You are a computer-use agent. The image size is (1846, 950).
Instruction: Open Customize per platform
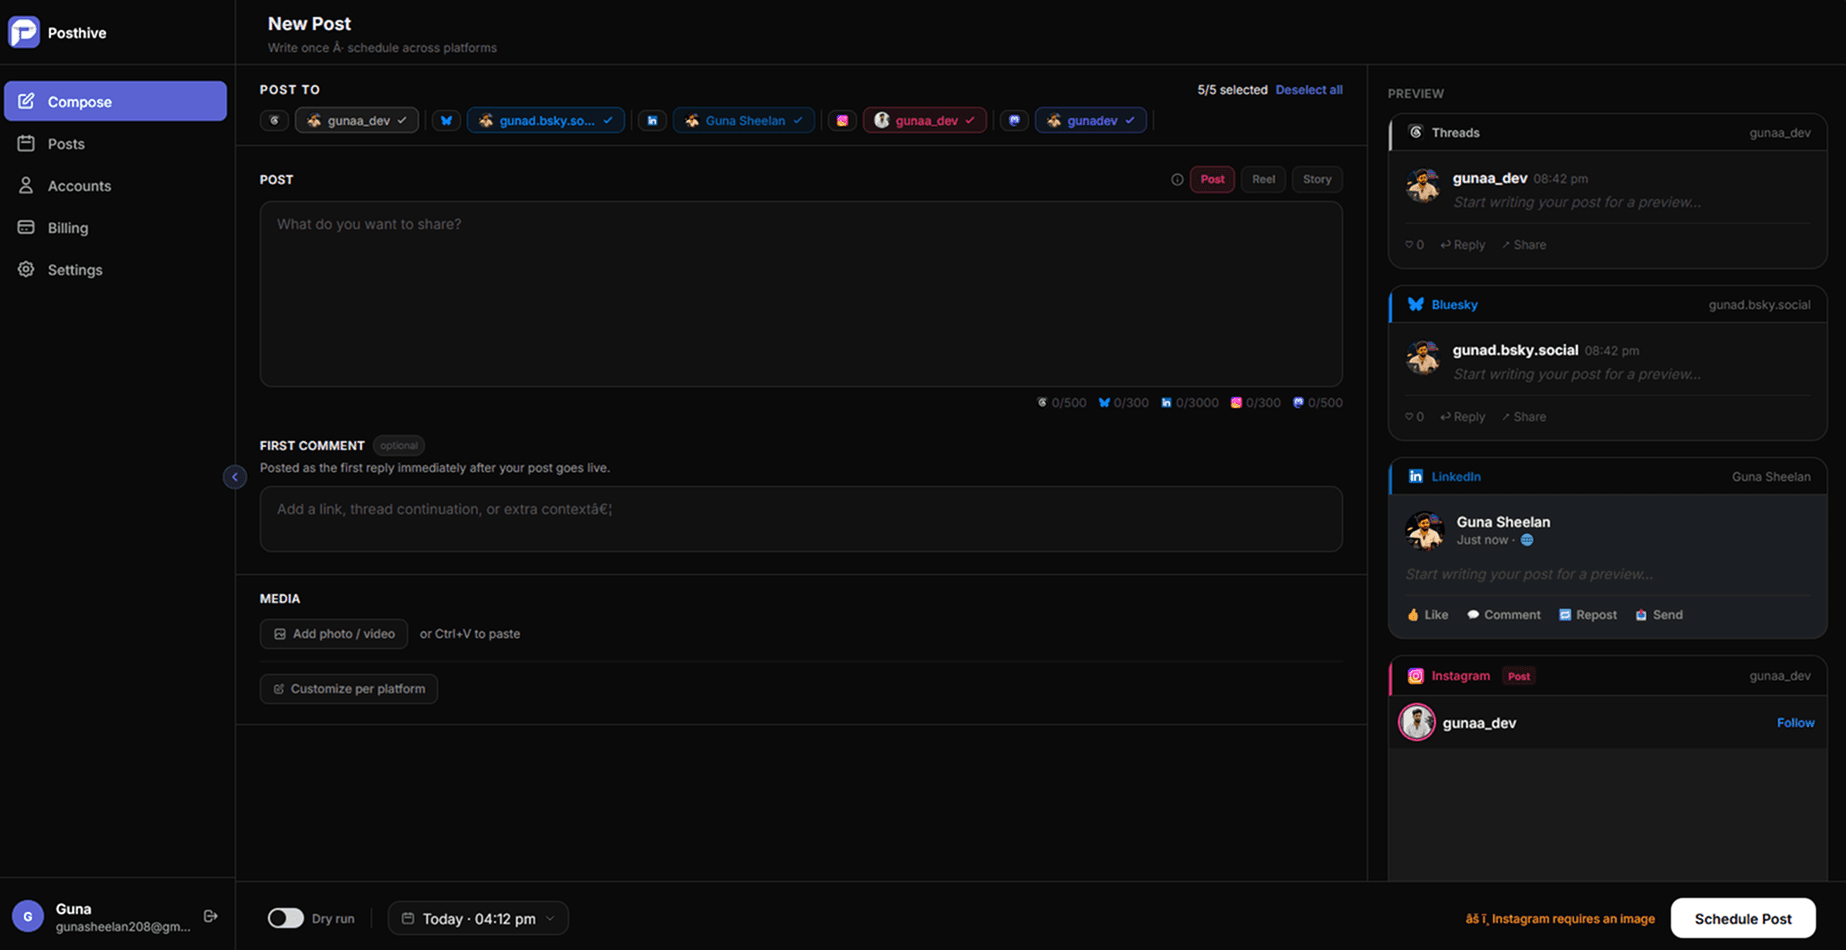click(x=349, y=689)
